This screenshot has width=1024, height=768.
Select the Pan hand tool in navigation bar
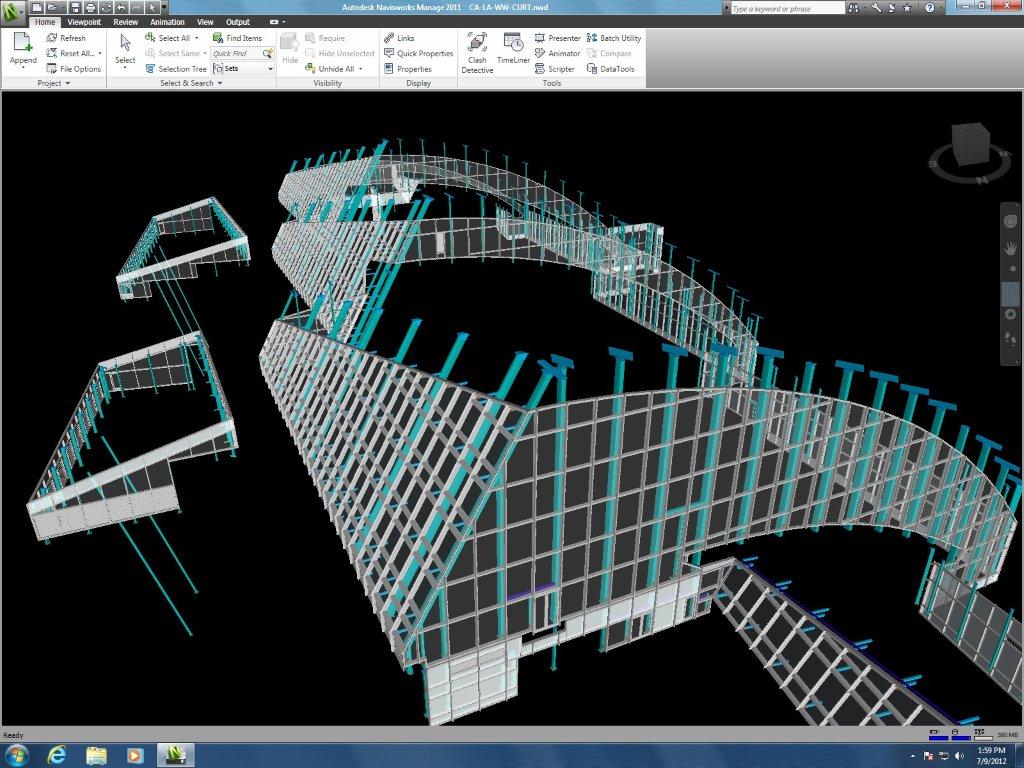point(1010,247)
